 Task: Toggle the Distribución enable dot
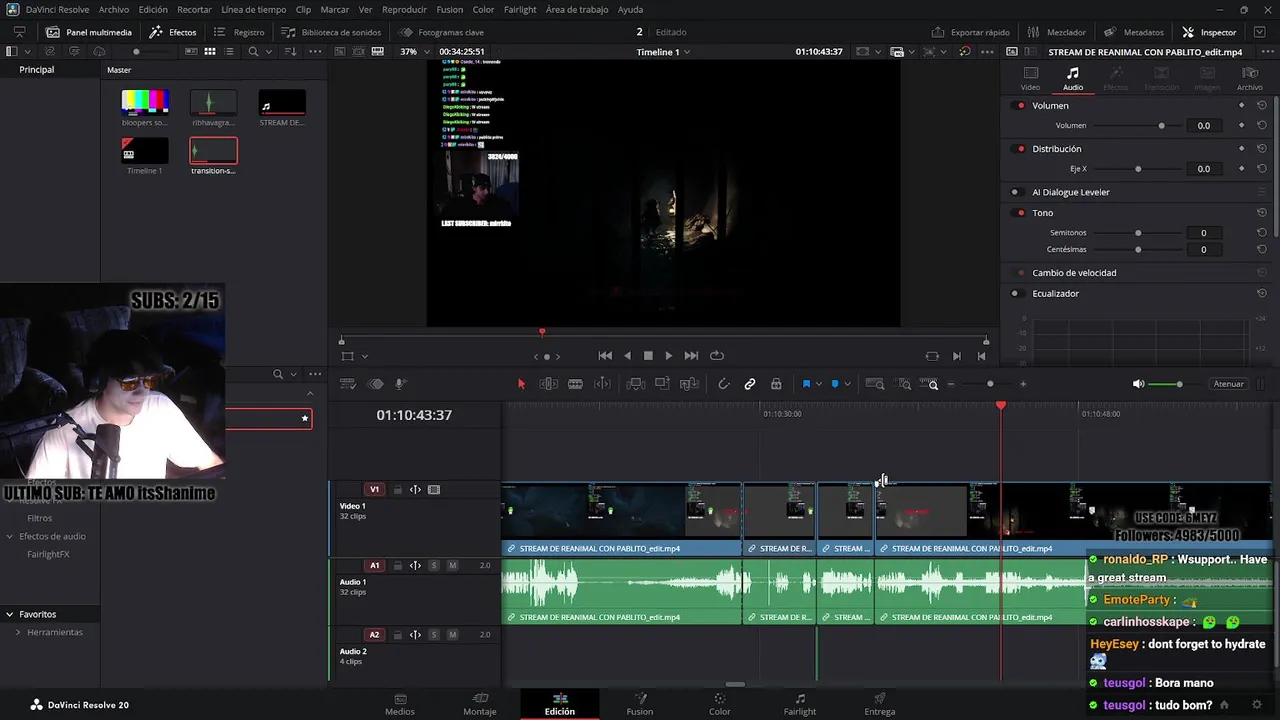pyautogui.click(x=1020, y=149)
